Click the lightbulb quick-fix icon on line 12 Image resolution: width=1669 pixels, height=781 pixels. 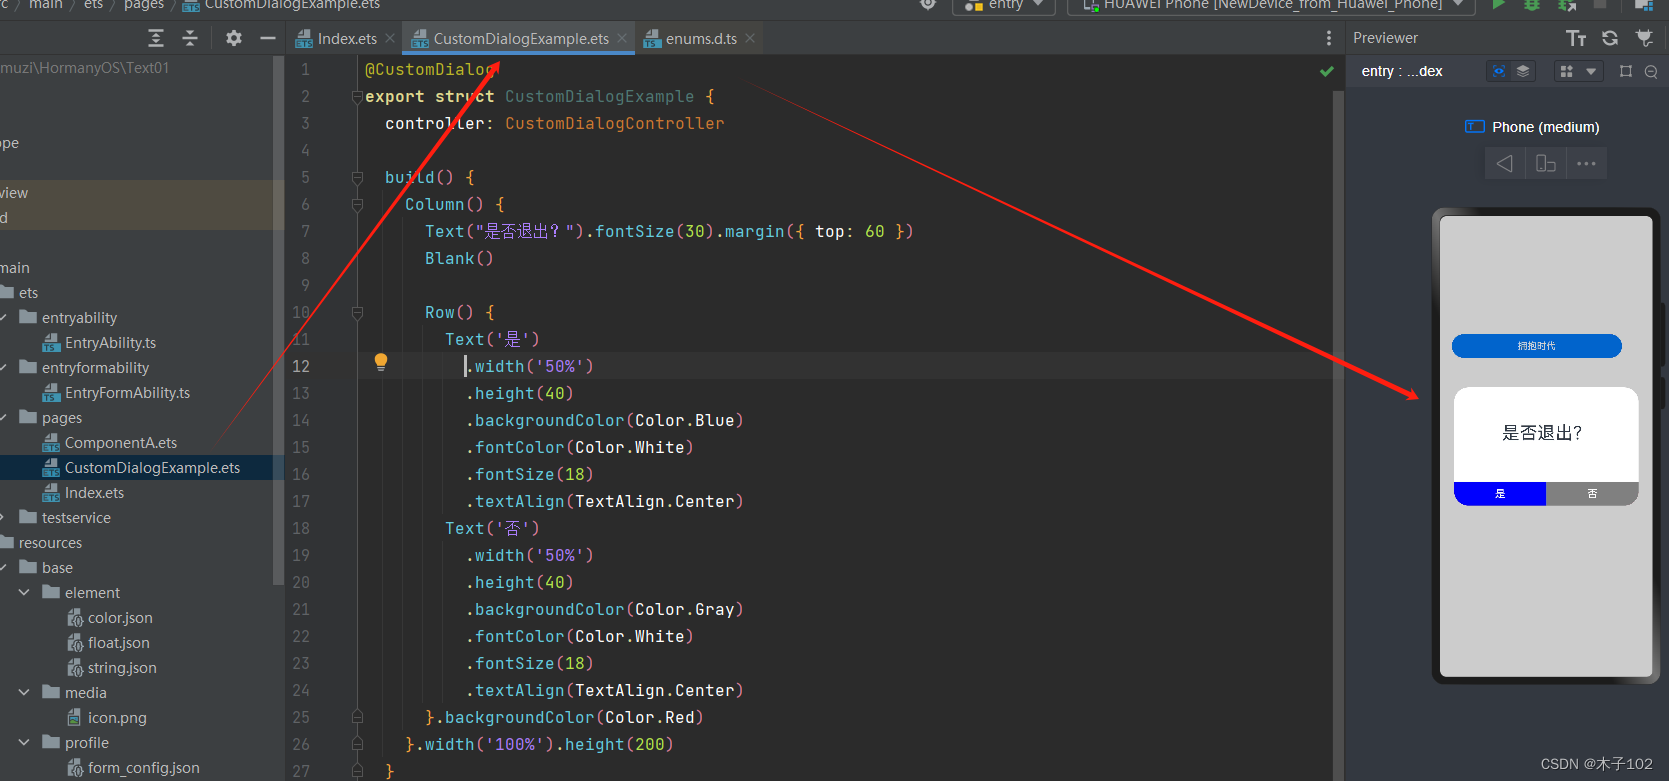point(381,362)
